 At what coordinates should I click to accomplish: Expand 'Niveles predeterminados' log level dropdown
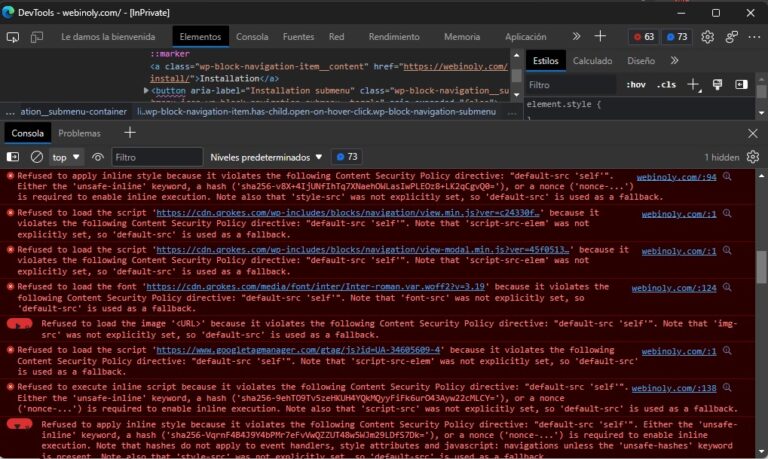tap(266, 157)
